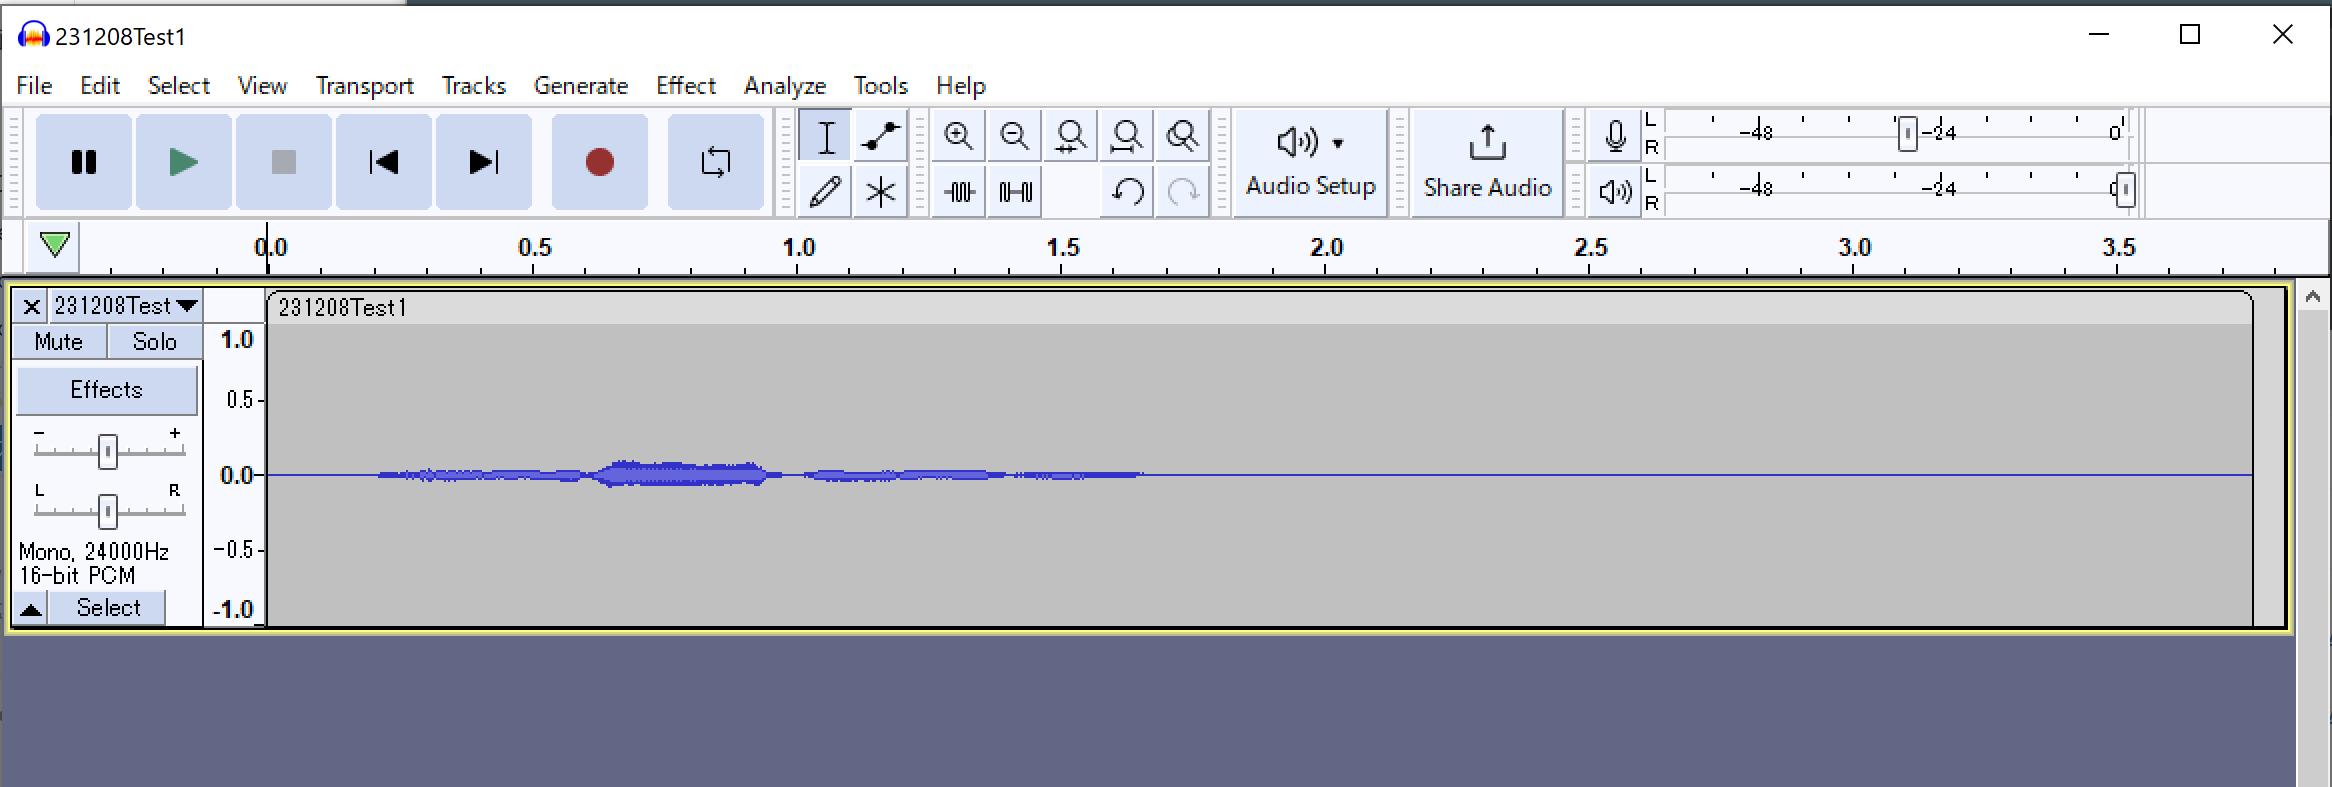Open the Help menu
Viewport: 2332px width, 787px height.
click(x=961, y=86)
